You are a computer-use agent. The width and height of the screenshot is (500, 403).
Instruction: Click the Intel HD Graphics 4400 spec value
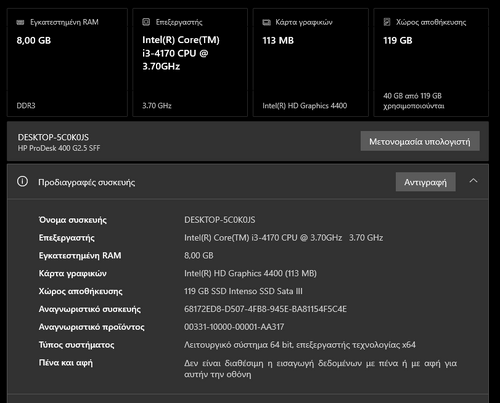[x=250, y=273]
